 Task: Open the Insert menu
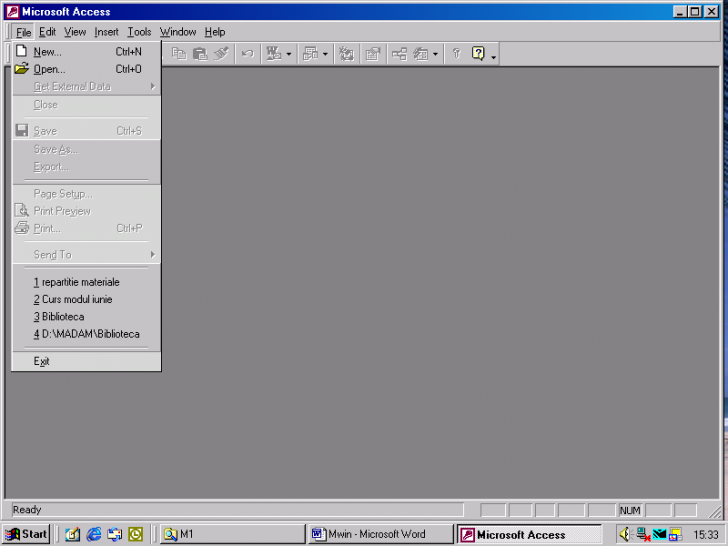[106, 32]
